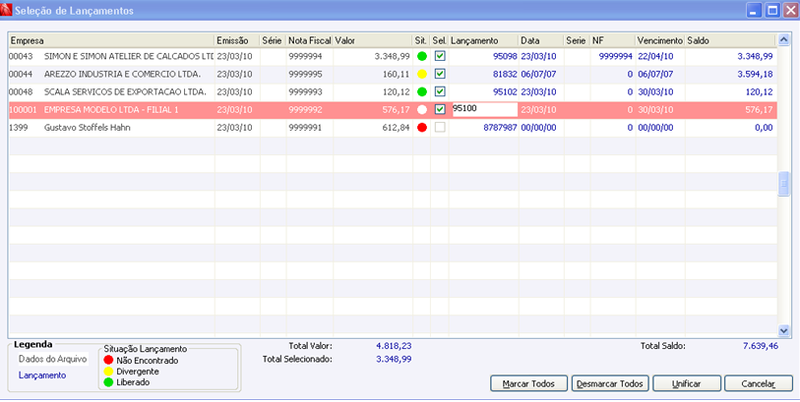Click the Unificar button
Viewport: 800px width, 402px height.
point(687,384)
